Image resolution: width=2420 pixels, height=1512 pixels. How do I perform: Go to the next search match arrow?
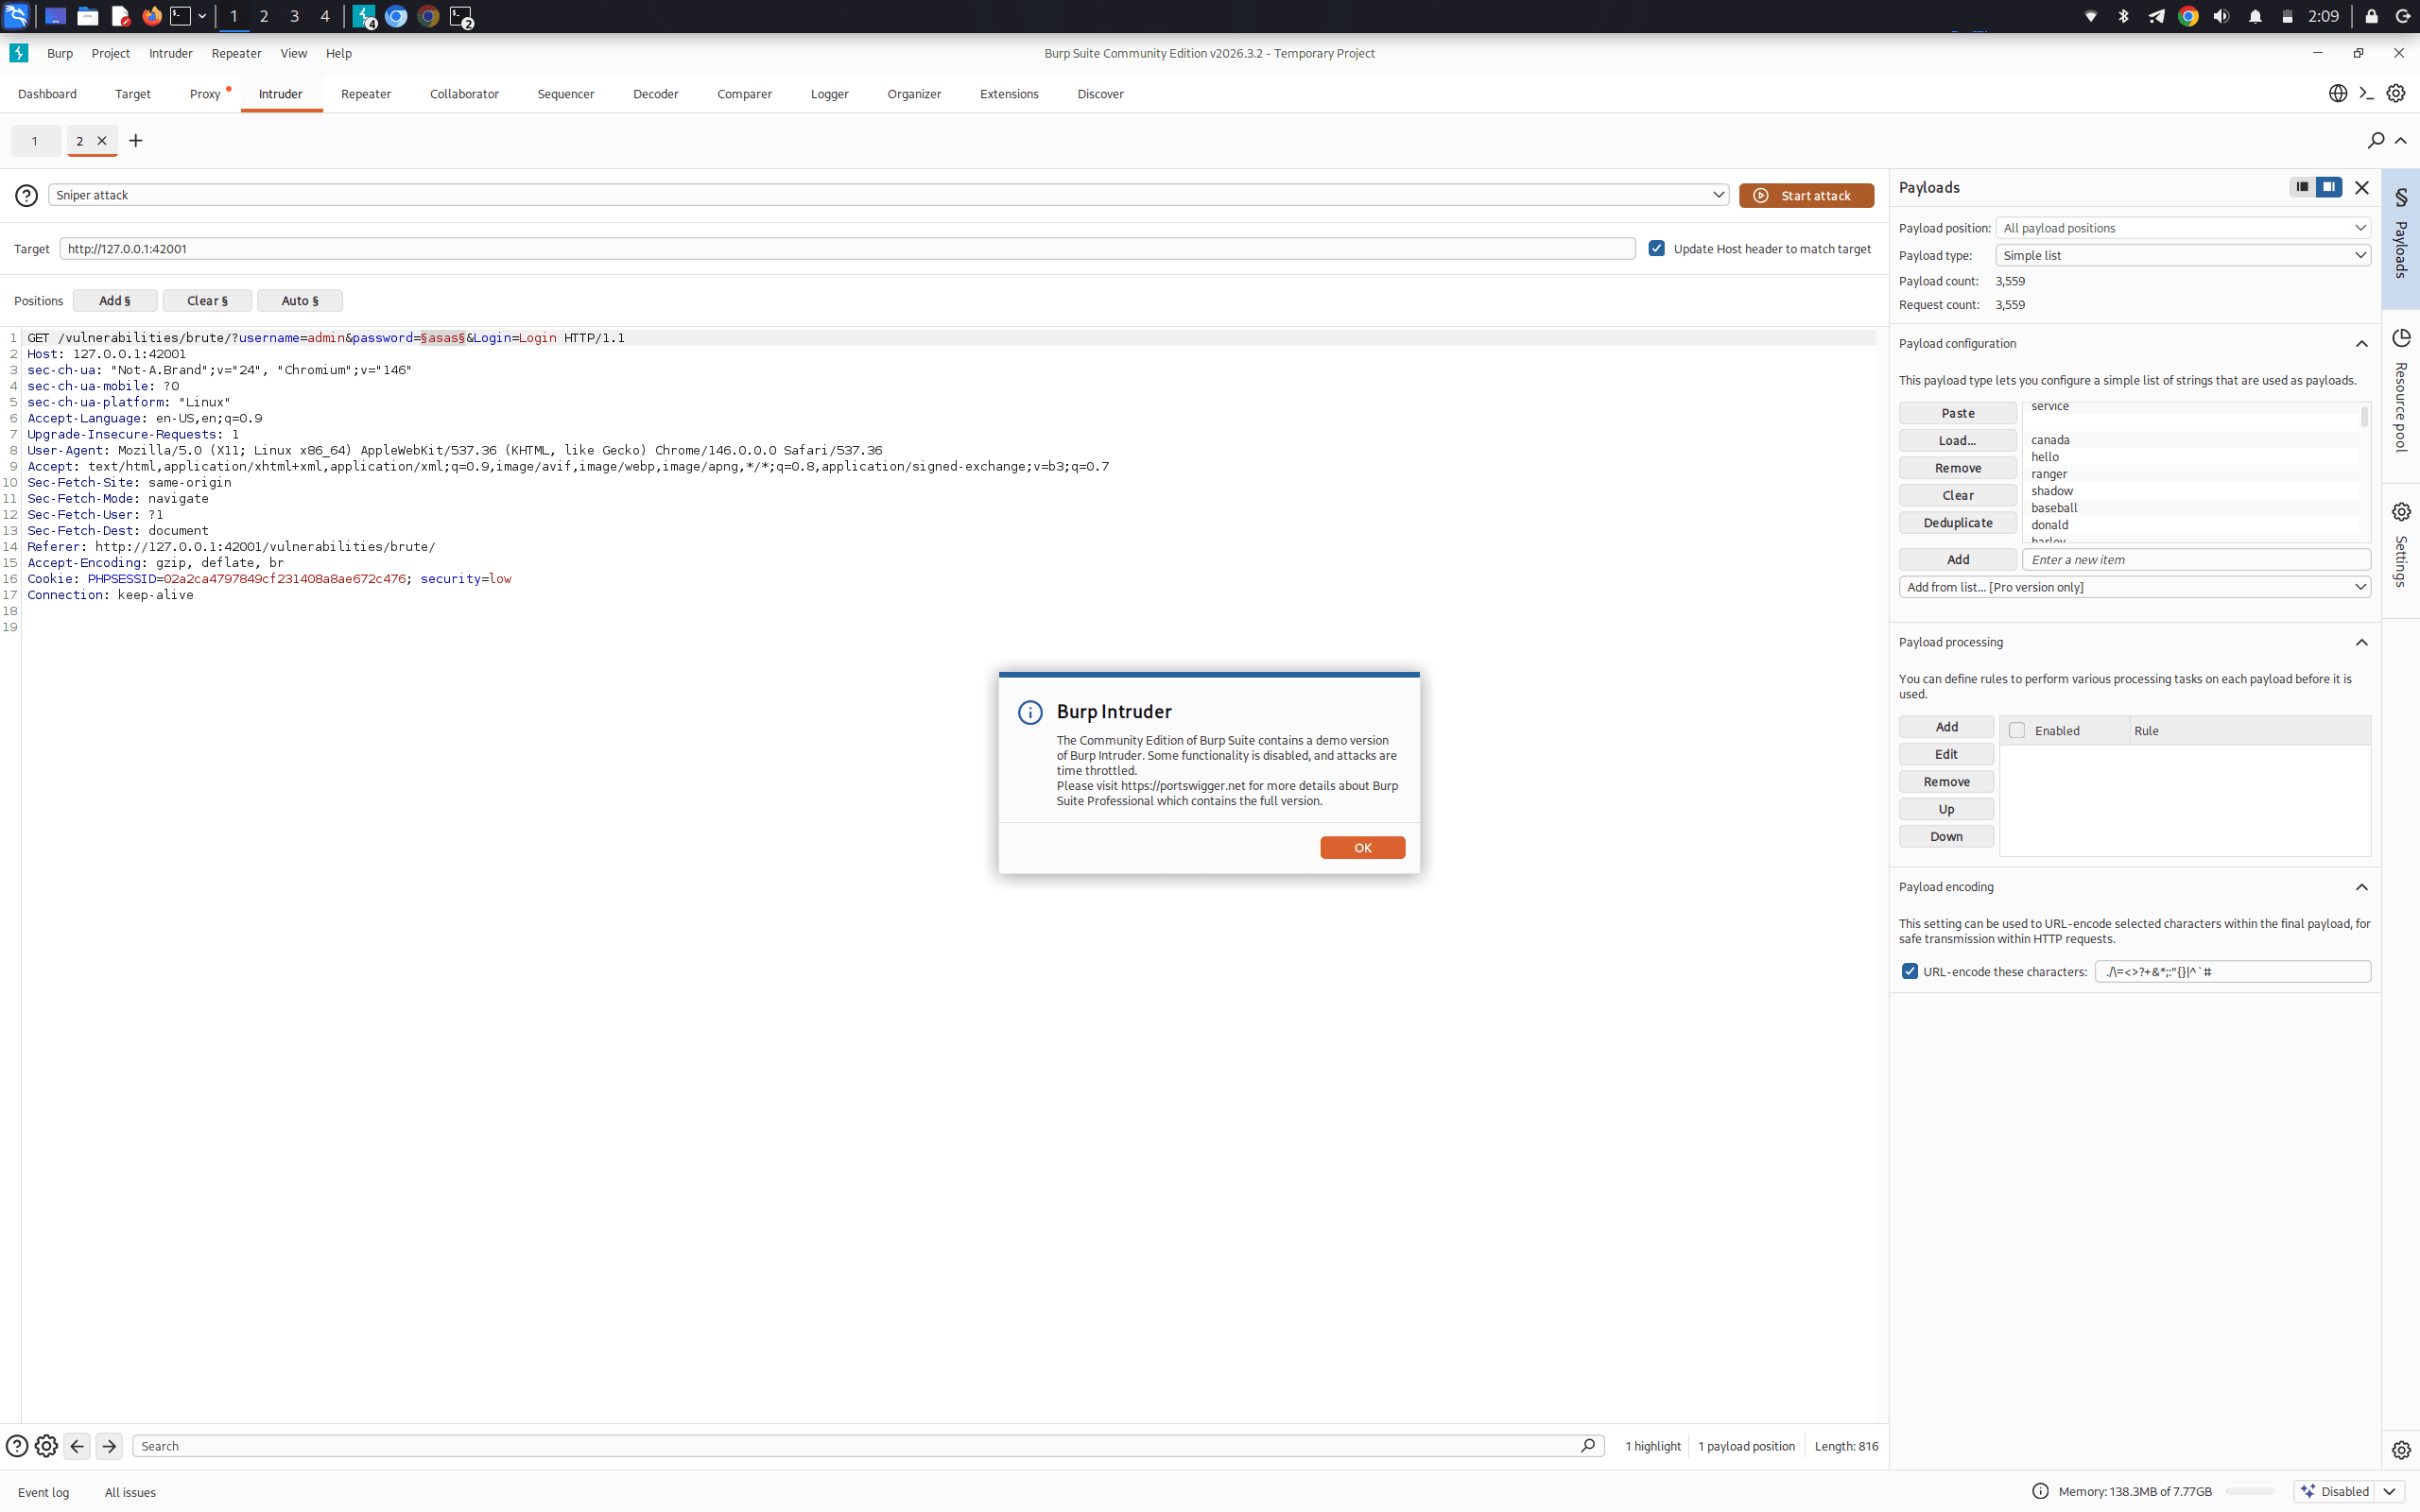click(109, 1446)
